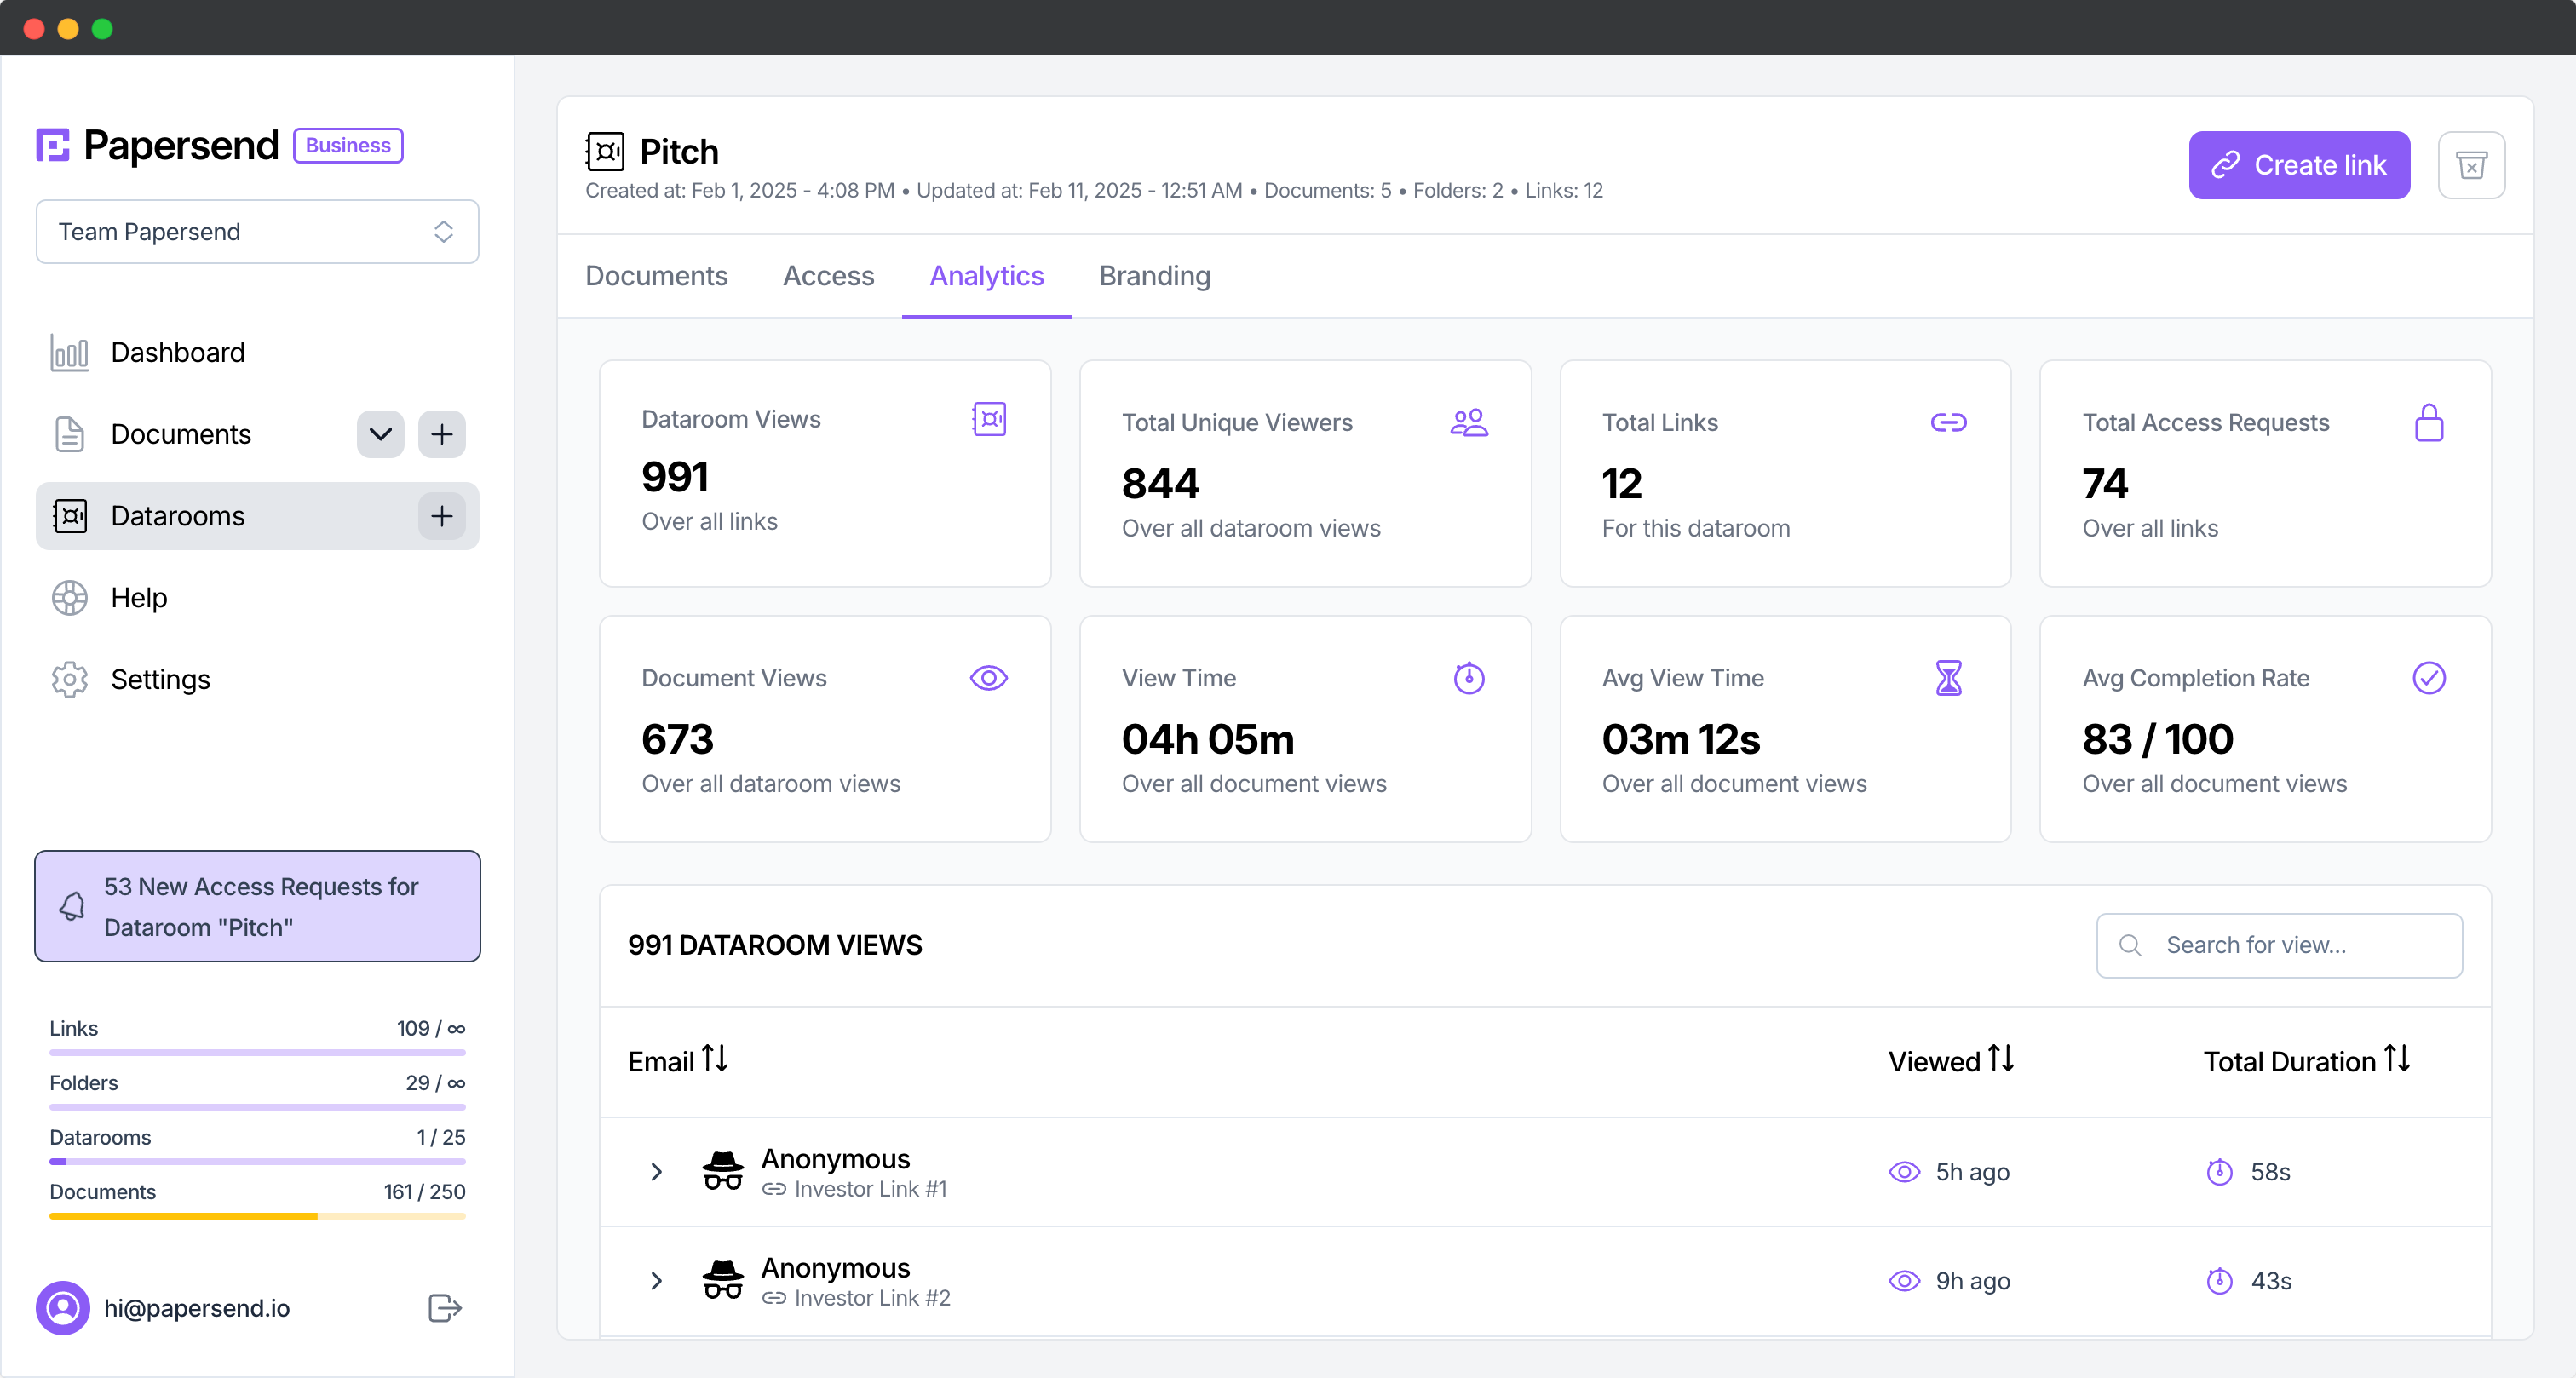Click the user avatar icon
2576x1378 pixels.
pyautogui.click(x=63, y=1308)
